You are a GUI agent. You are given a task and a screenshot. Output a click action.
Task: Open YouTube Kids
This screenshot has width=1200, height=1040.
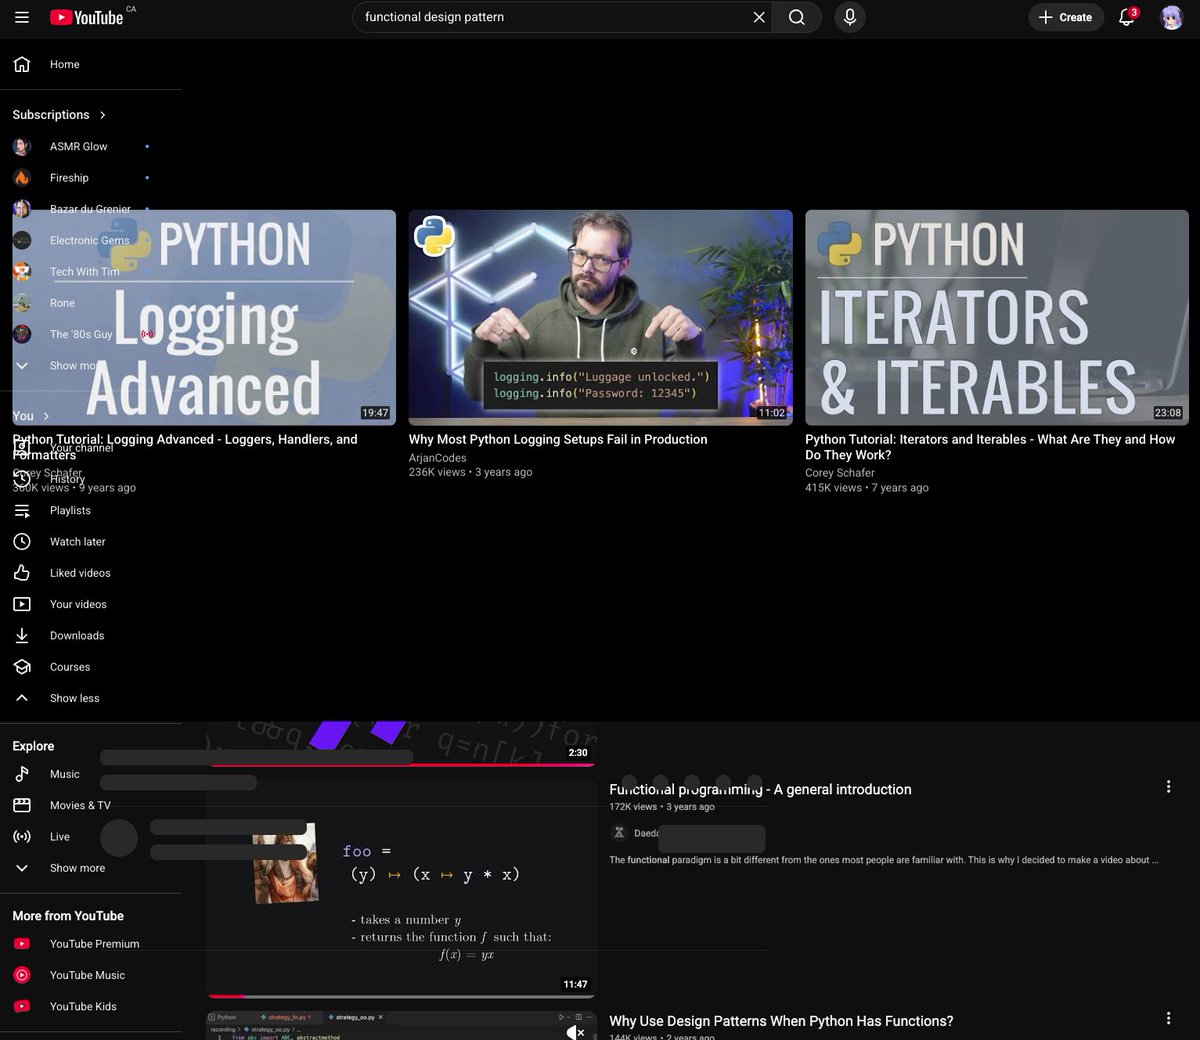coord(91,1007)
